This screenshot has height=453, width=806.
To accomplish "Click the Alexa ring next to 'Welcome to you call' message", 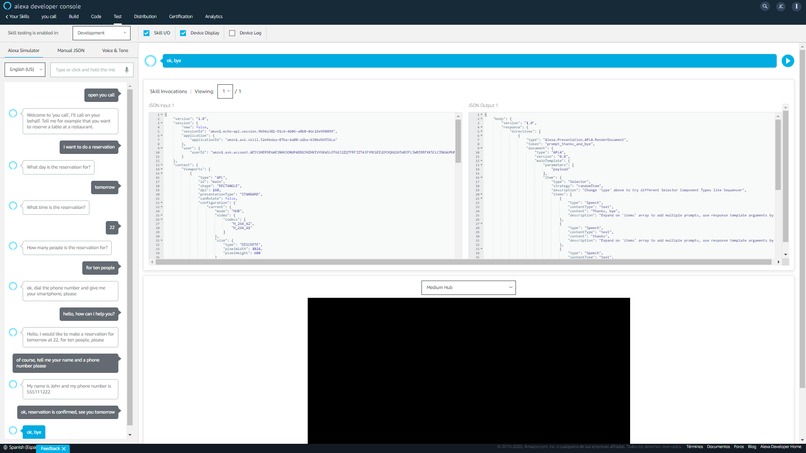I will coord(13,113).
